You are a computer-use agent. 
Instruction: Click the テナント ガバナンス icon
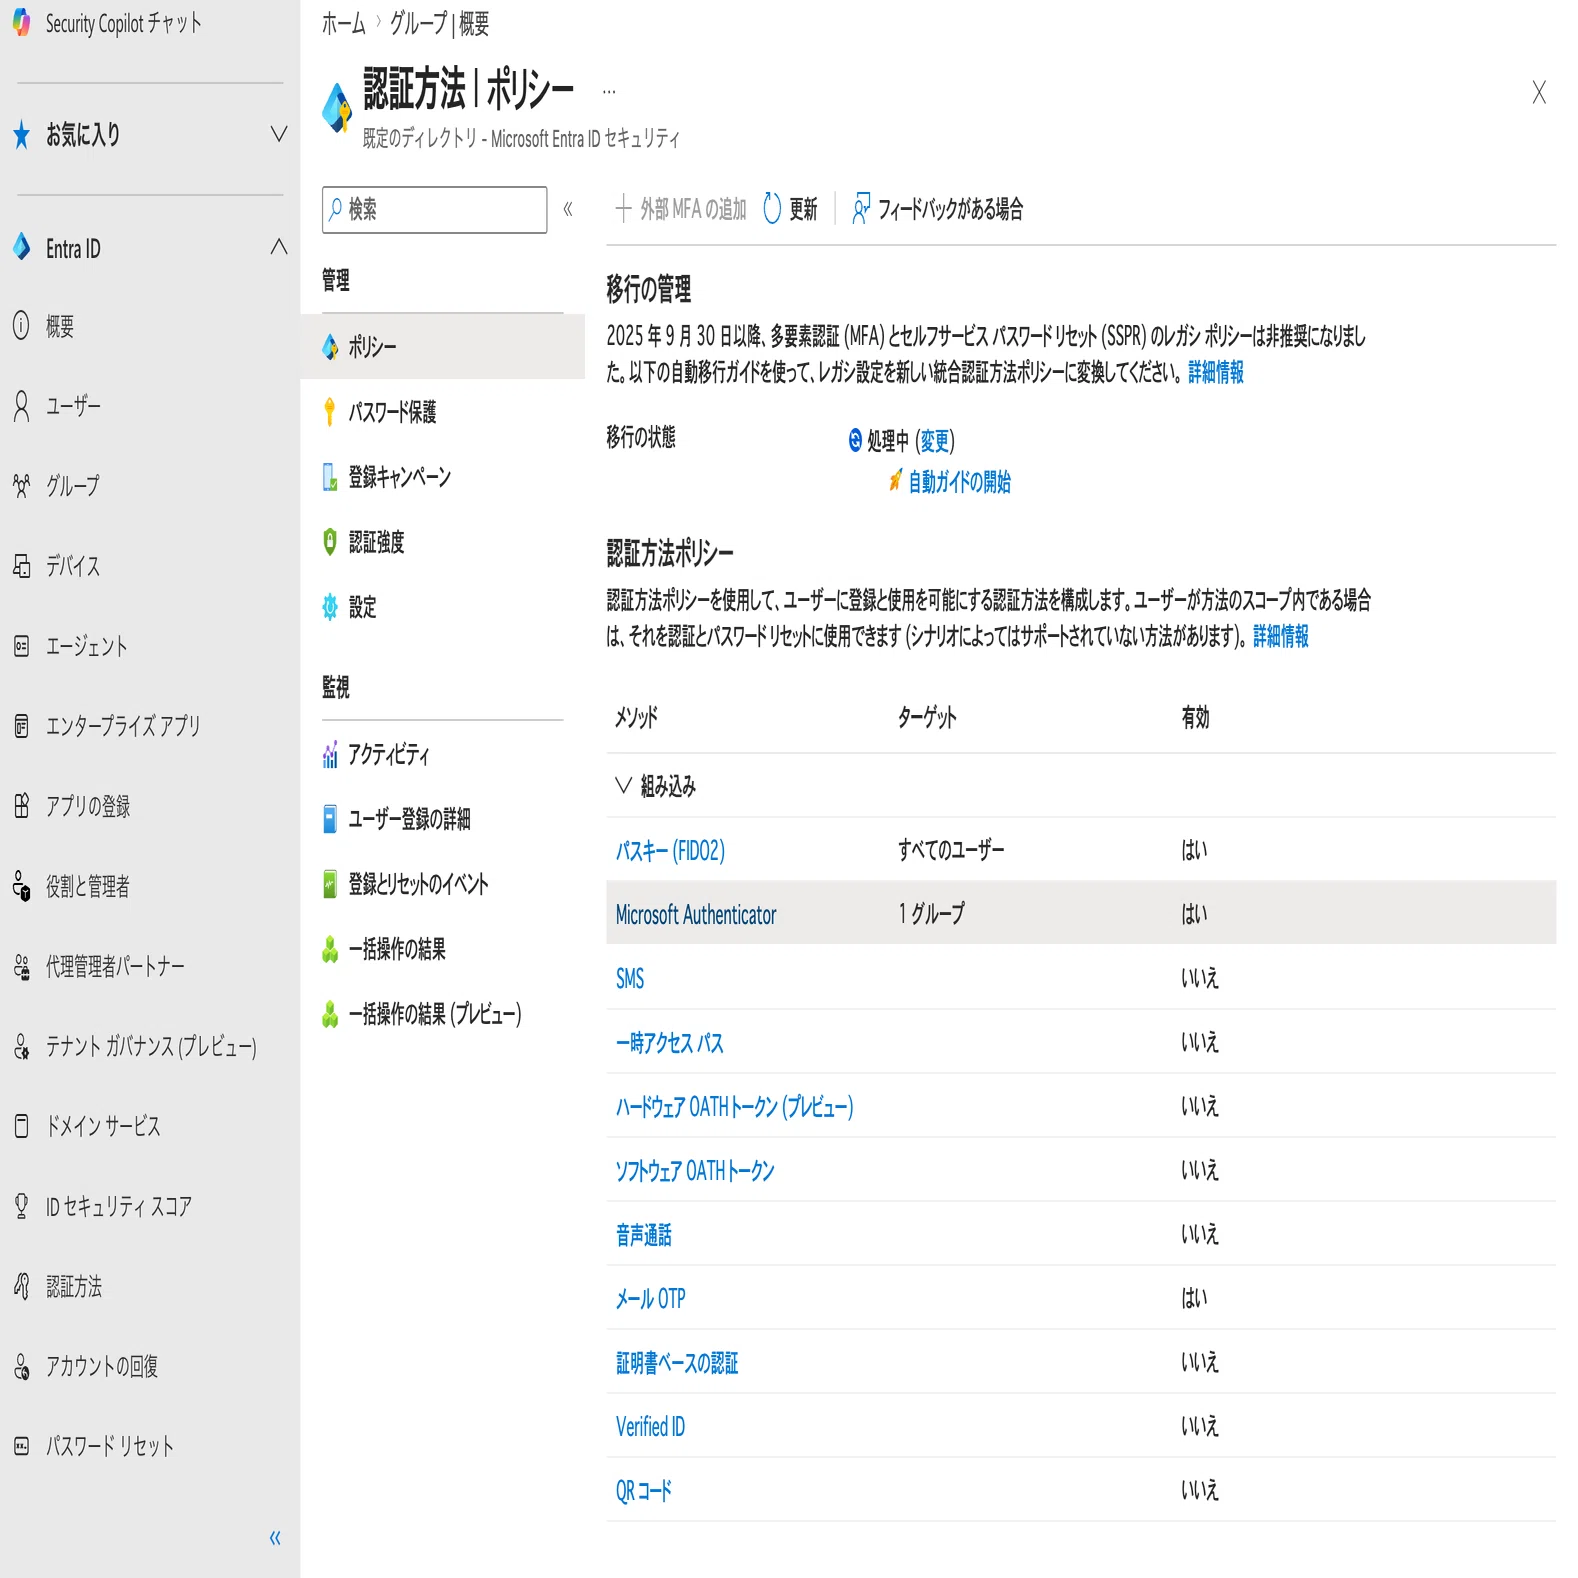21,1046
